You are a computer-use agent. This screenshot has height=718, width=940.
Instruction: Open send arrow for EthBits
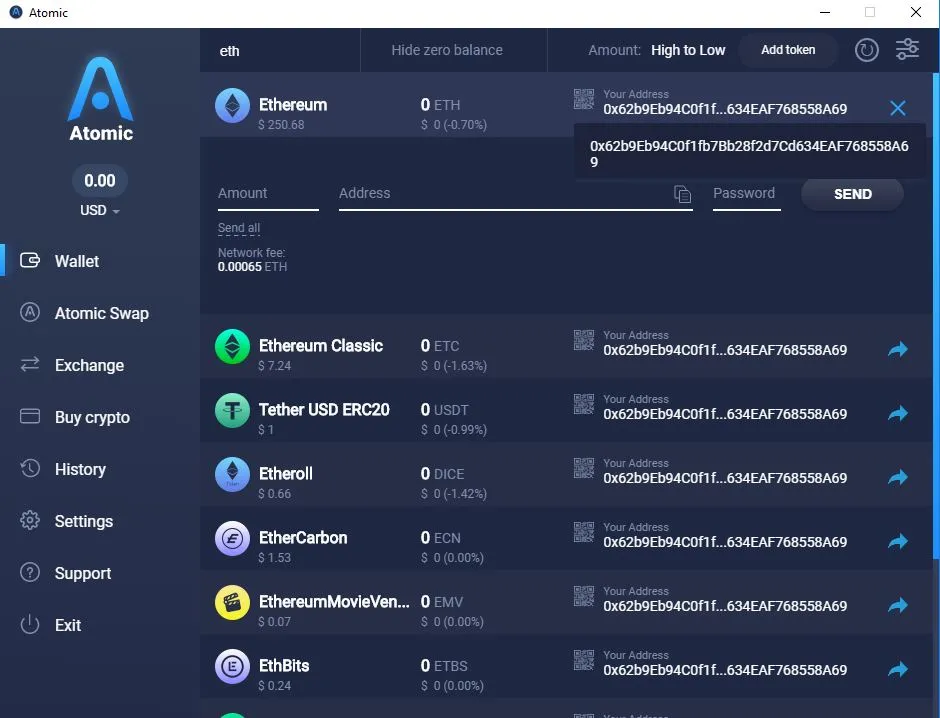point(897,669)
